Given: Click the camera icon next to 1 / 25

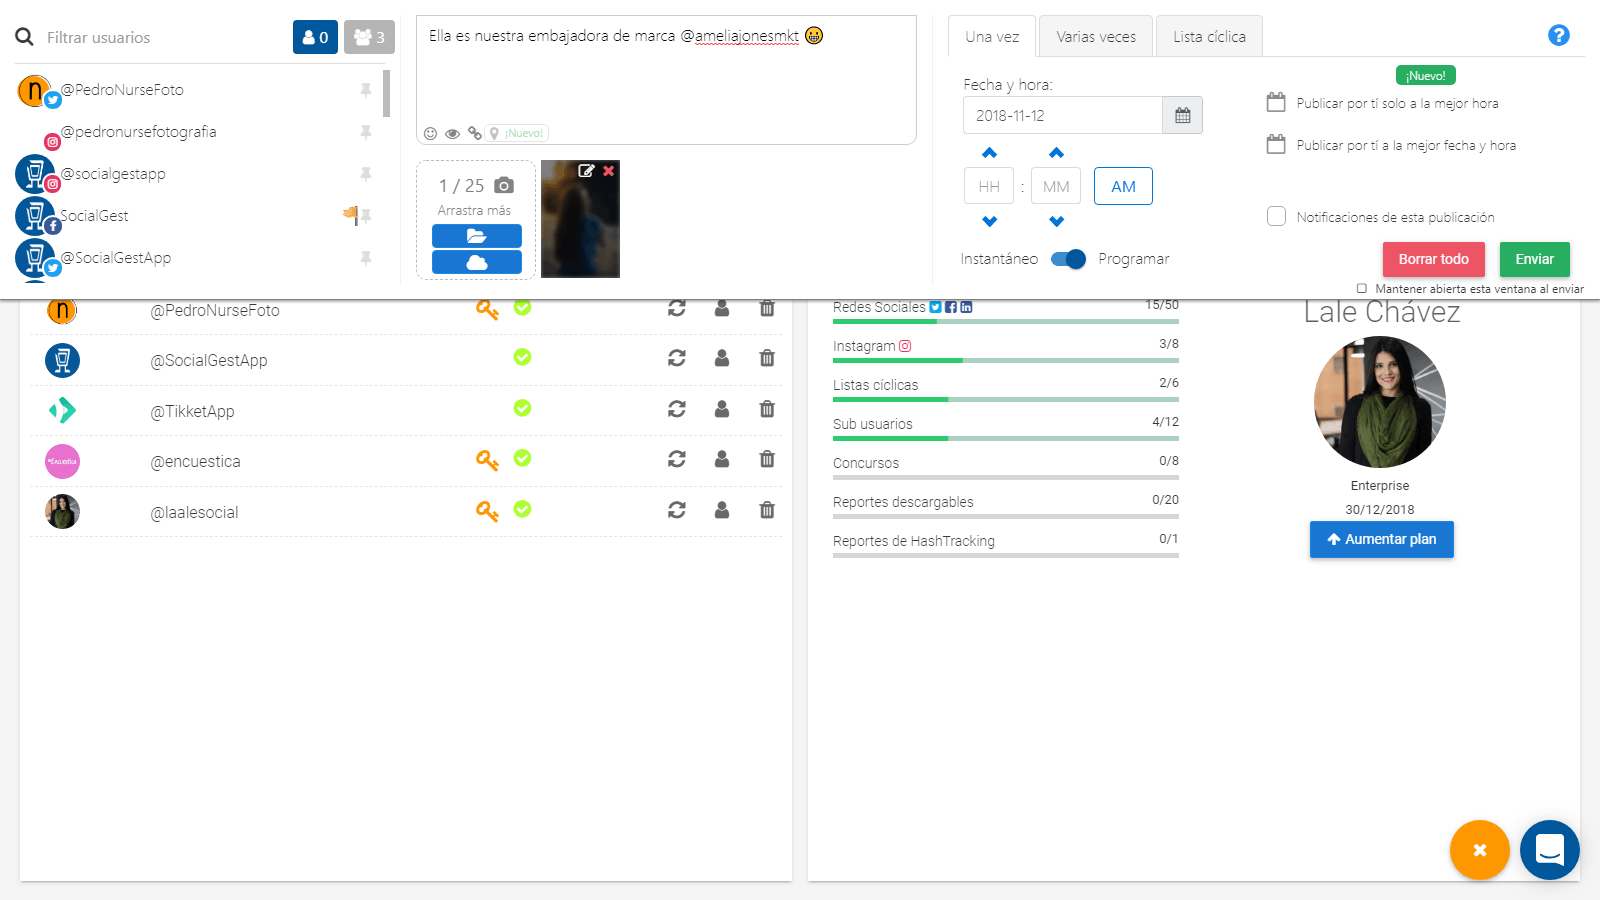Looking at the screenshot, I should (504, 186).
